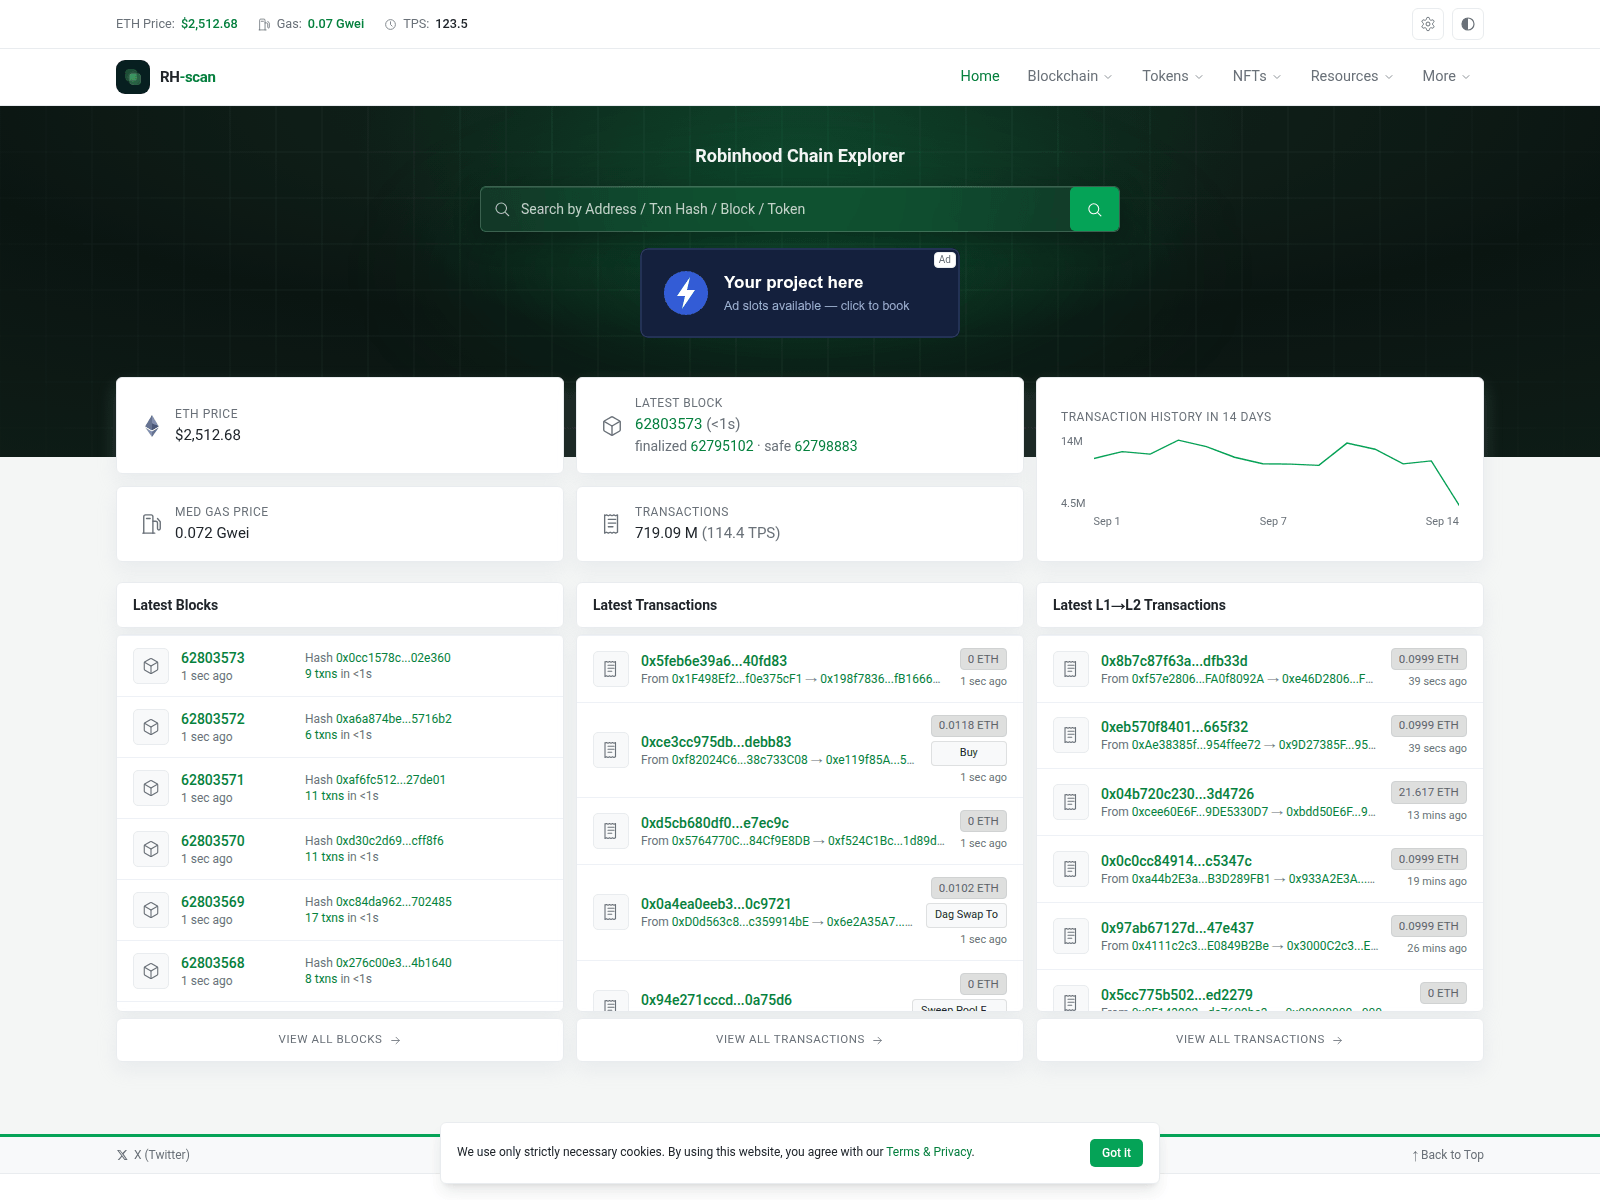
Task: Click the Buy method tag
Action: tap(968, 753)
